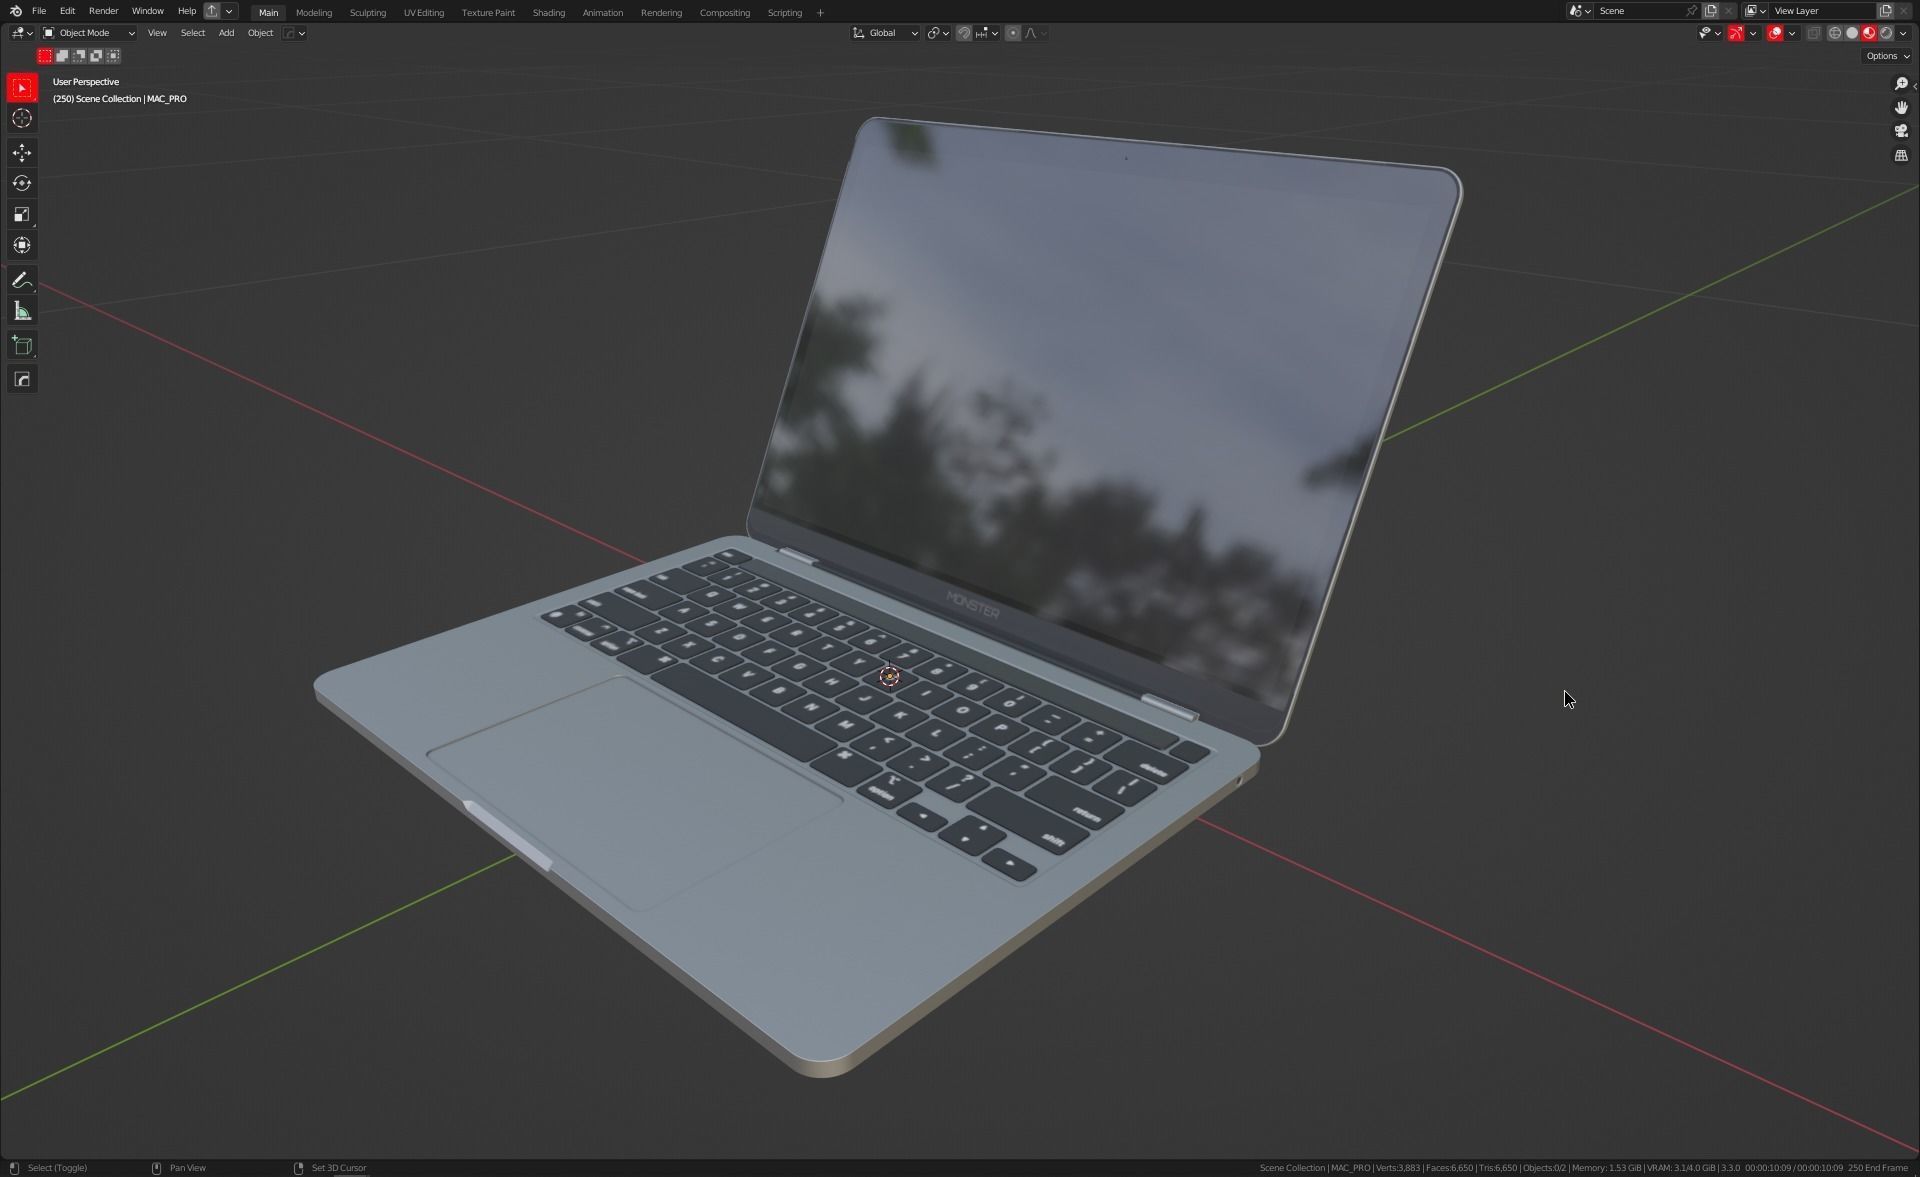Open the viewport Select menu
This screenshot has height=1177, width=1920.
tap(192, 33)
